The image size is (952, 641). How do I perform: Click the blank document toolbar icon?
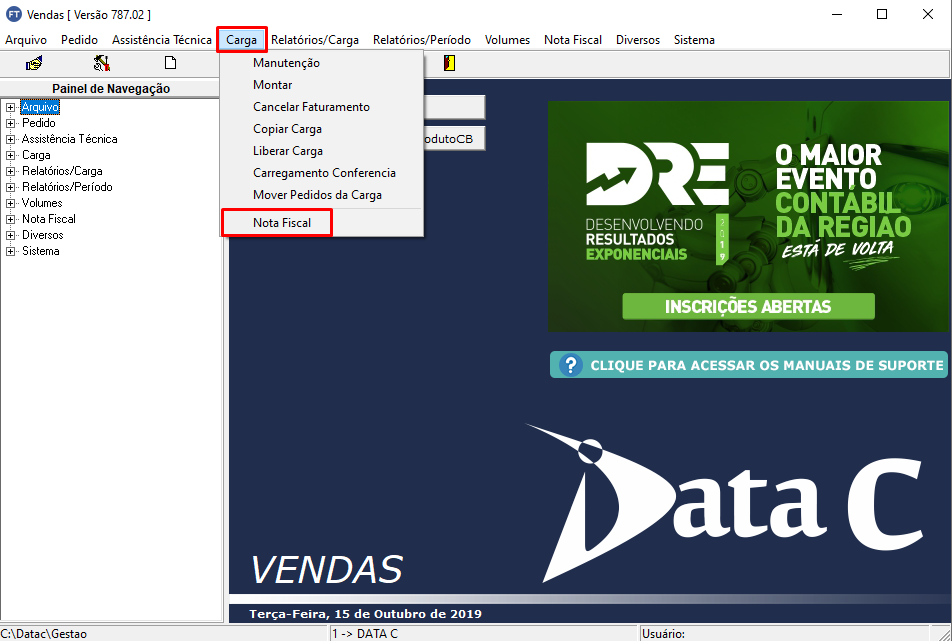(x=171, y=63)
